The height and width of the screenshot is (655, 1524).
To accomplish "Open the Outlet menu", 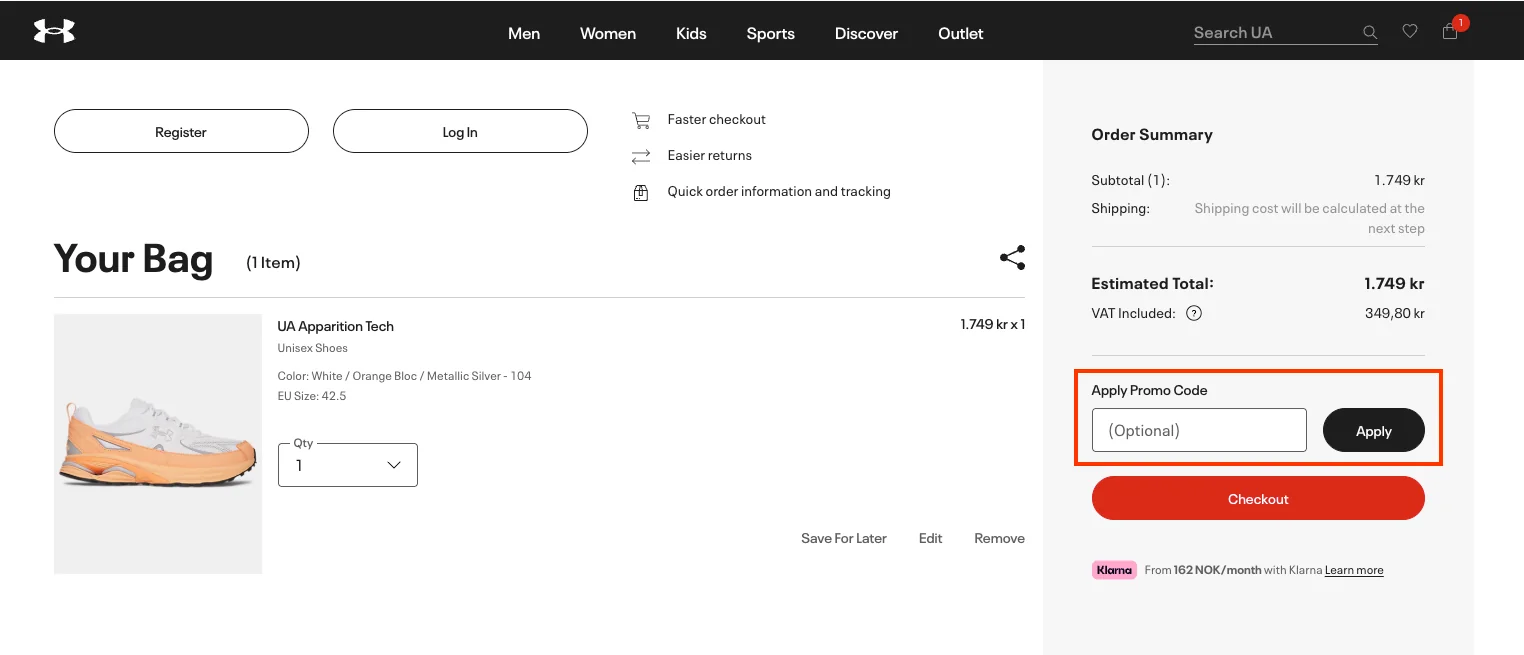I will tap(961, 33).
